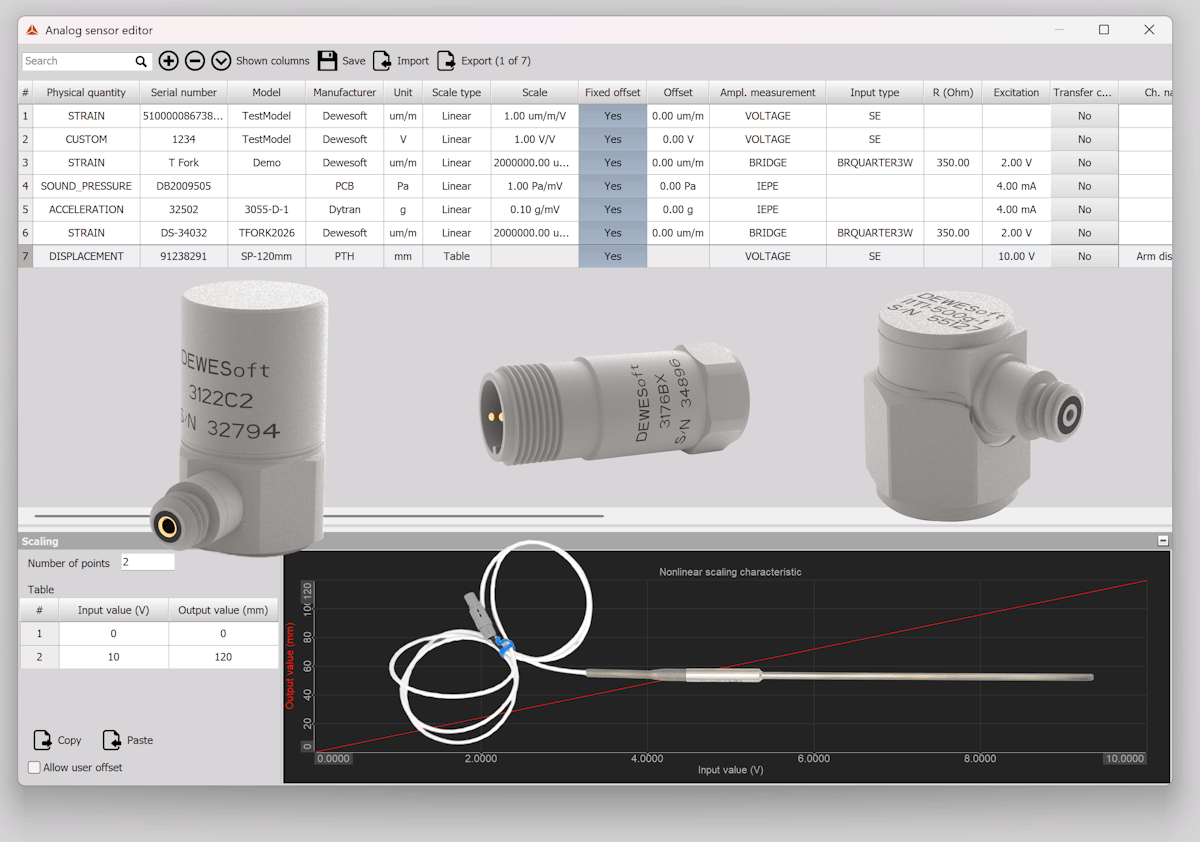The width and height of the screenshot is (1200, 842).
Task: Collapse the Scaling panel
Action: [x=1162, y=540]
